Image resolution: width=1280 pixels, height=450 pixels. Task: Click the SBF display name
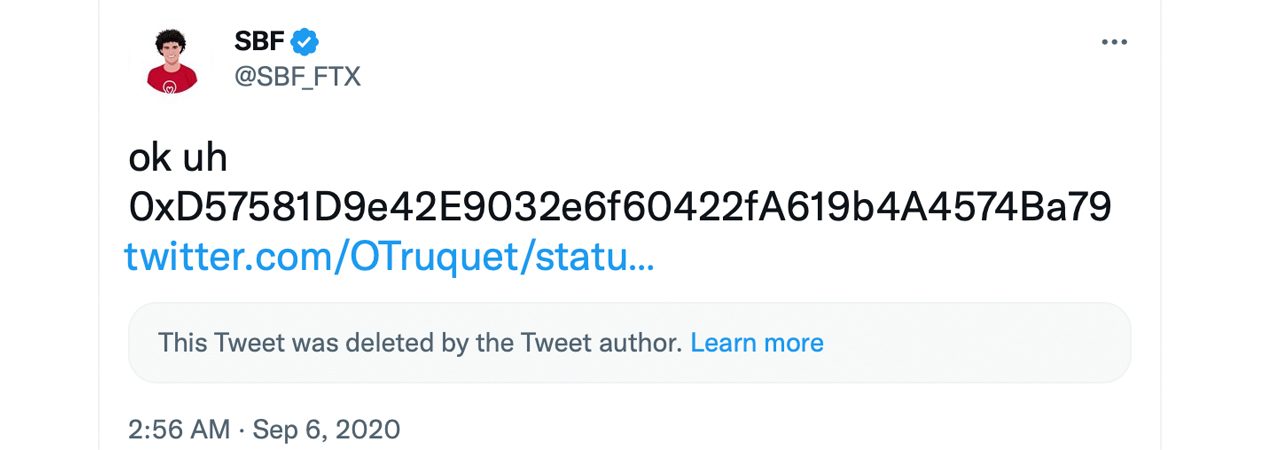pos(259,42)
